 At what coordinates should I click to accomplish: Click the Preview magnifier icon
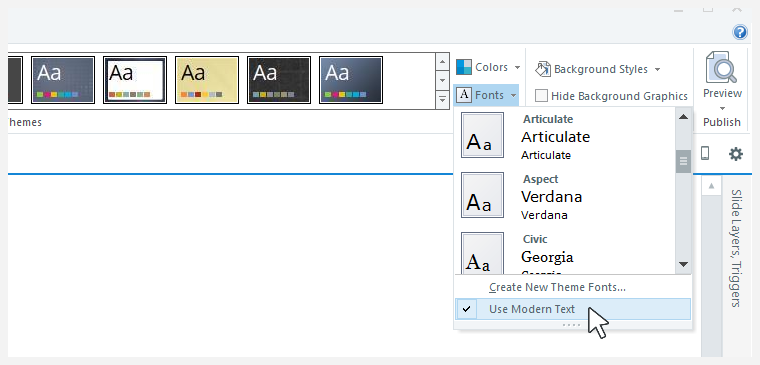point(722,67)
